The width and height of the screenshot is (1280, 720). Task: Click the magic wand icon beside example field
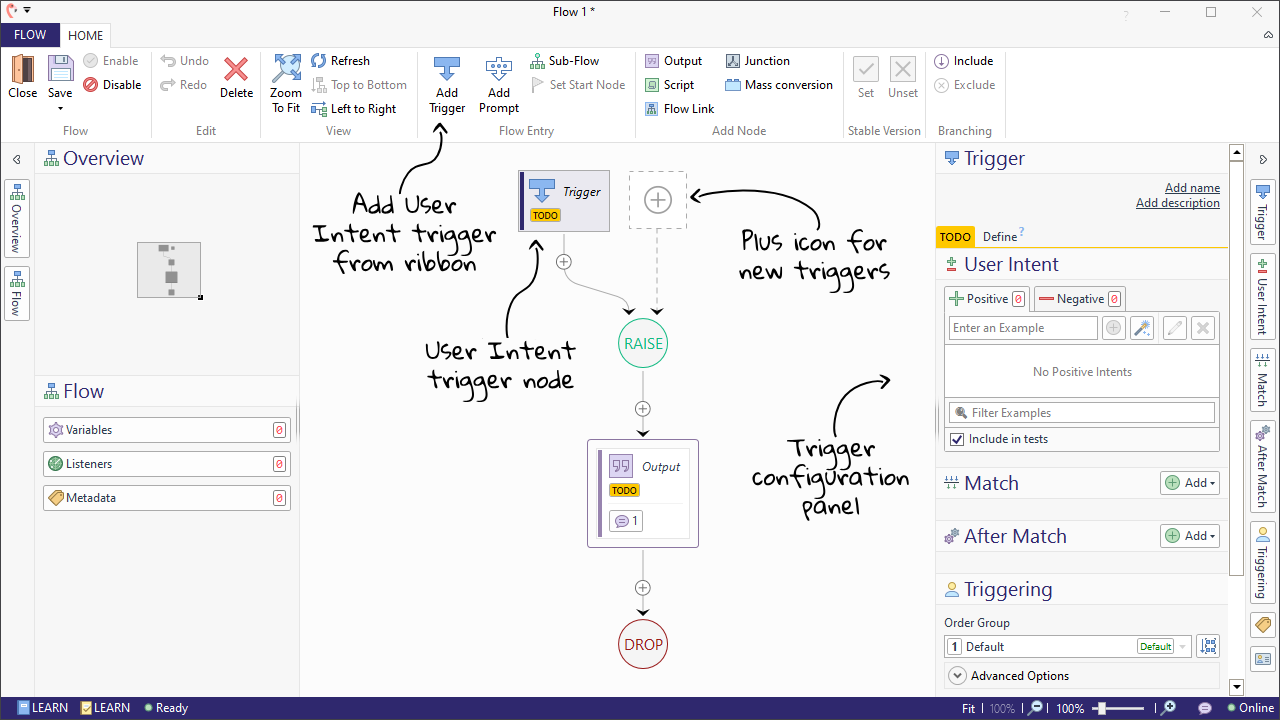pos(1141,328)
